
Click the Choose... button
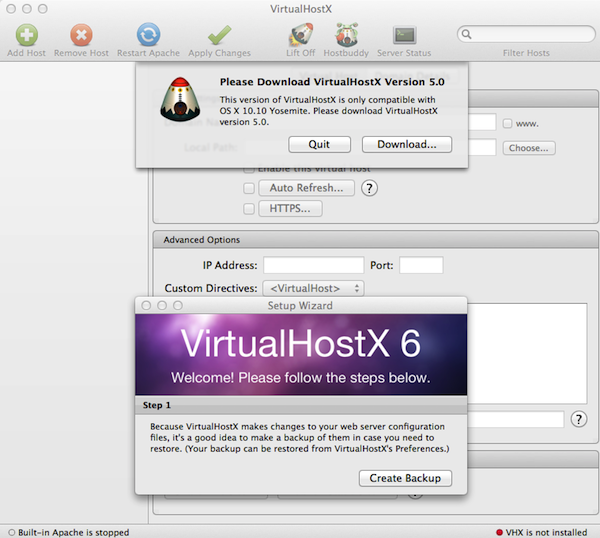[529, 148]
